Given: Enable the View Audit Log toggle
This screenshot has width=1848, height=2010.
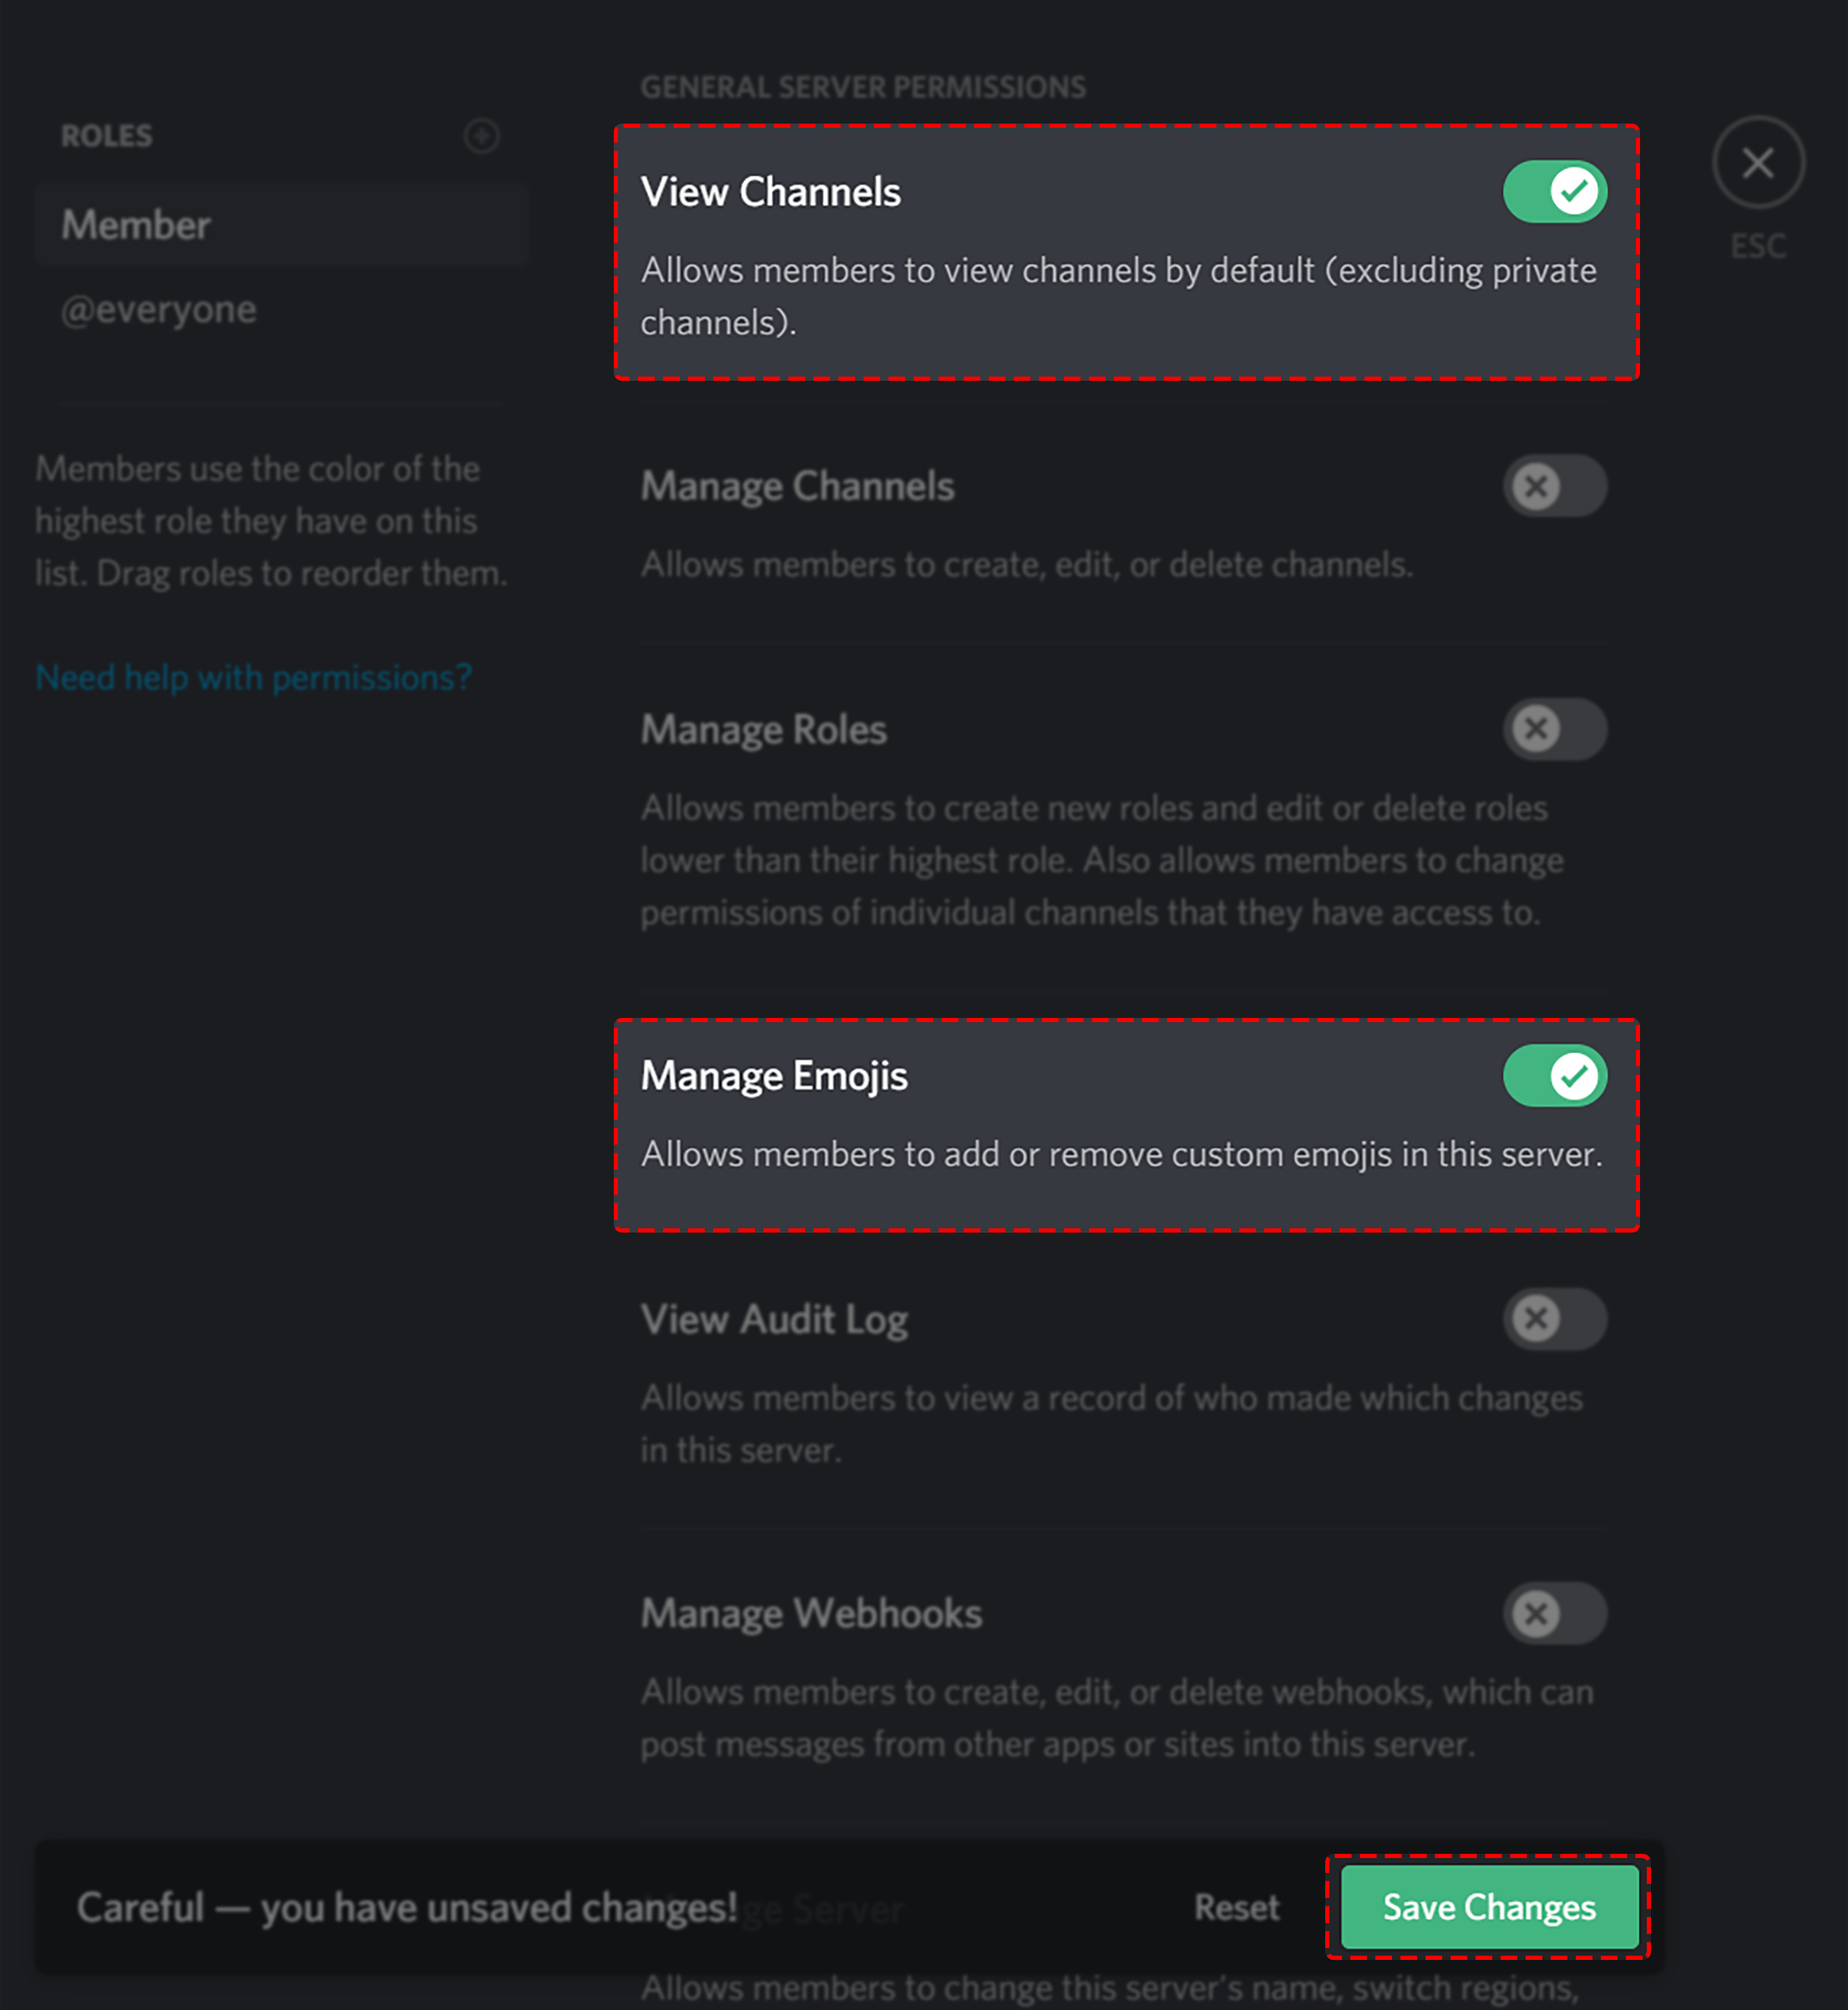Looking at the screenshot, I should [x=1554, y=1319].
